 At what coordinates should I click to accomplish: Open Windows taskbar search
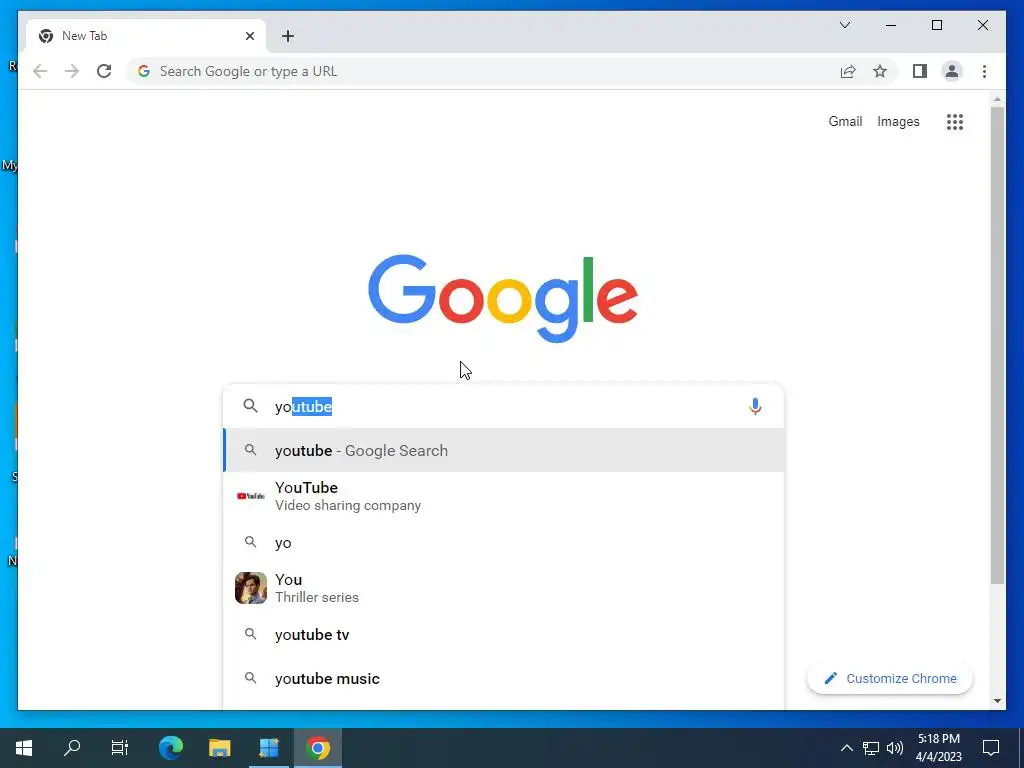[x=72, y=747]
